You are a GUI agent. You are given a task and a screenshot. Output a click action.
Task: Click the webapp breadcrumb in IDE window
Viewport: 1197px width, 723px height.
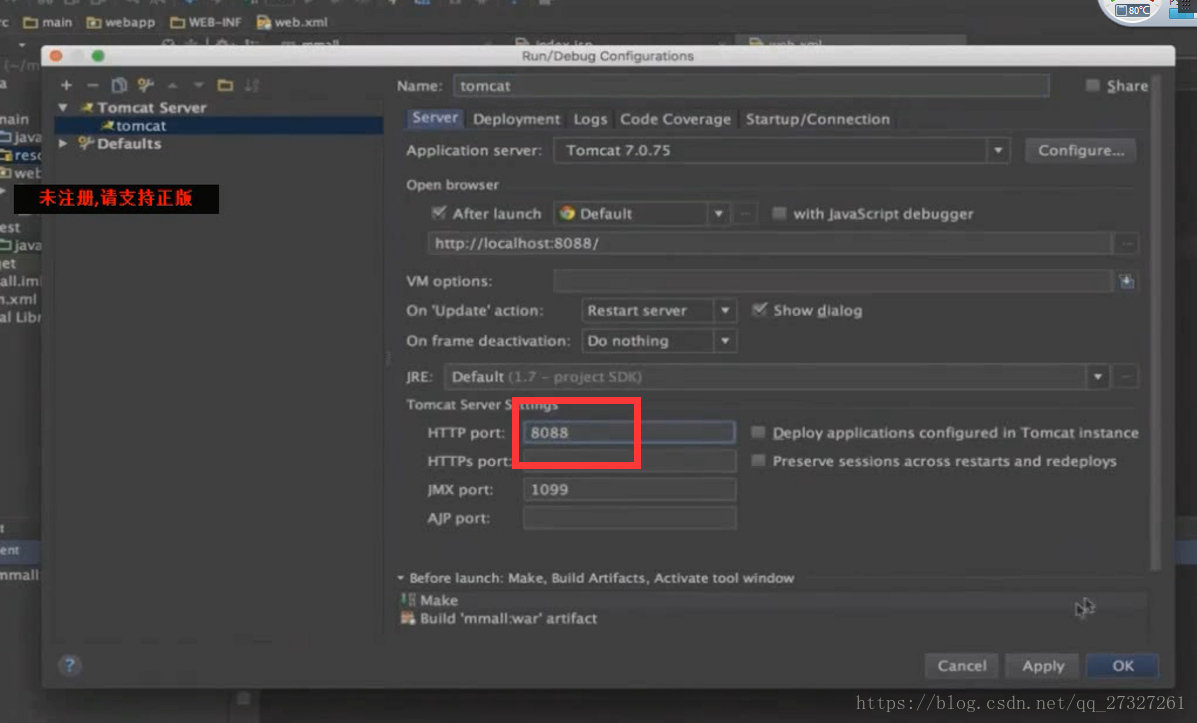tap(121, 22)
